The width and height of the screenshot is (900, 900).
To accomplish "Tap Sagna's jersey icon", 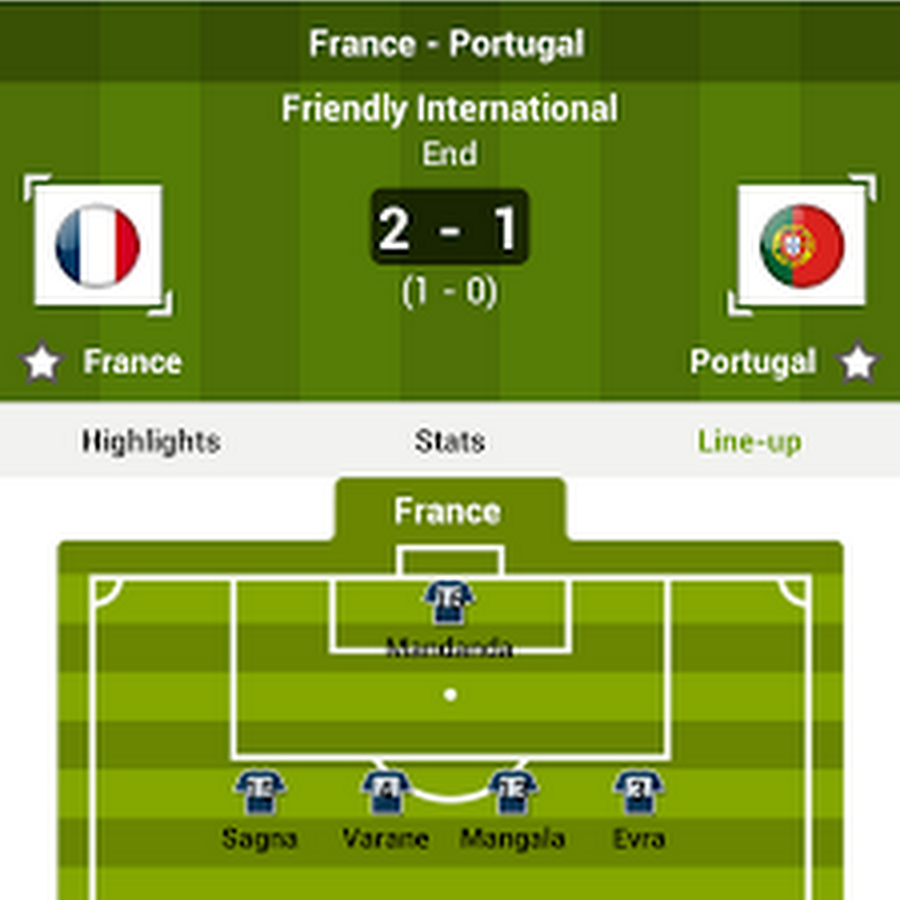I will 260,792.
